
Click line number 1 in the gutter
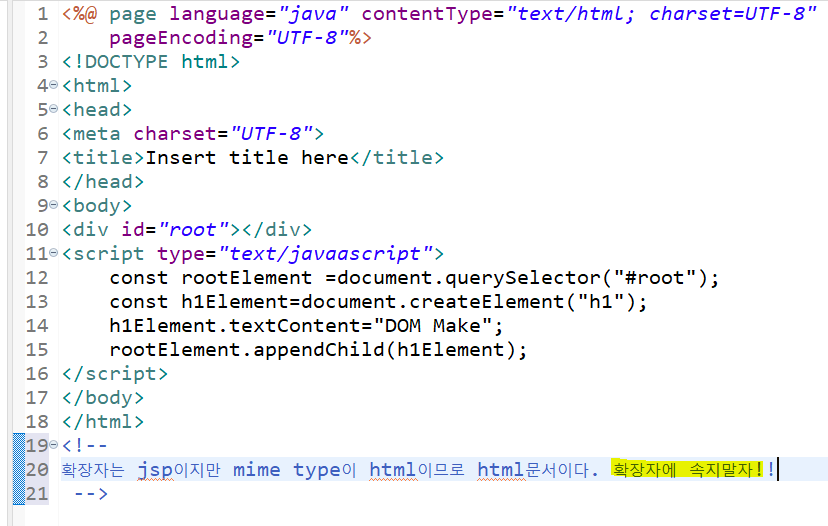click(43, 14)
